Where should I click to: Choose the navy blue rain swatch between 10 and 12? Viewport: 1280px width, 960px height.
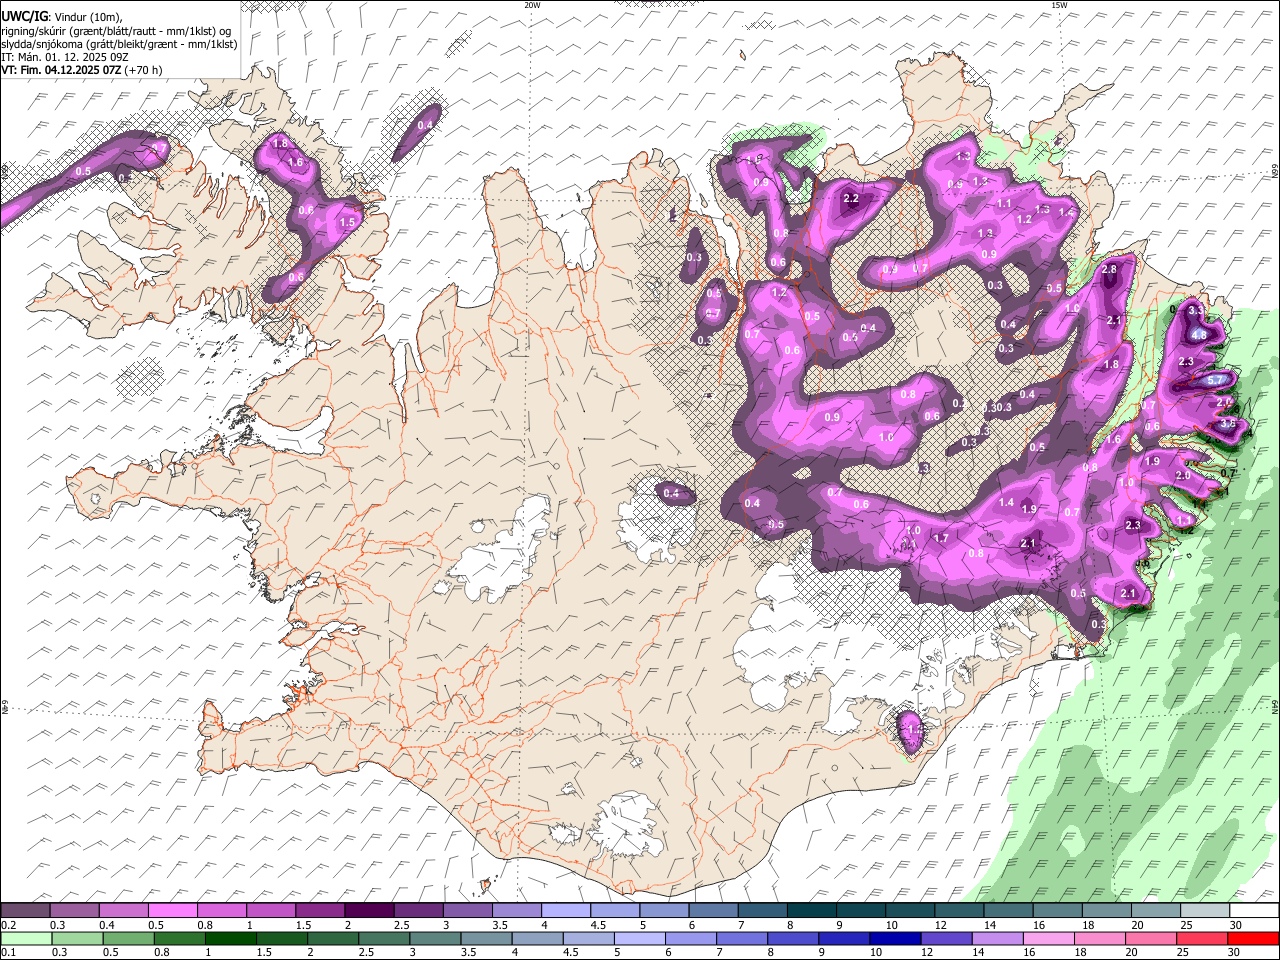pyautogui.click(x=895, y=939)
